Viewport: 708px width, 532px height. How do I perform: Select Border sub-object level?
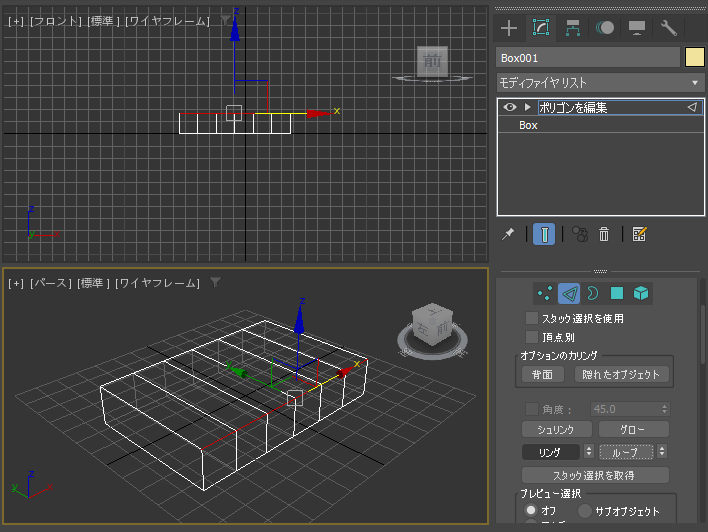click(x=593, y=293)
